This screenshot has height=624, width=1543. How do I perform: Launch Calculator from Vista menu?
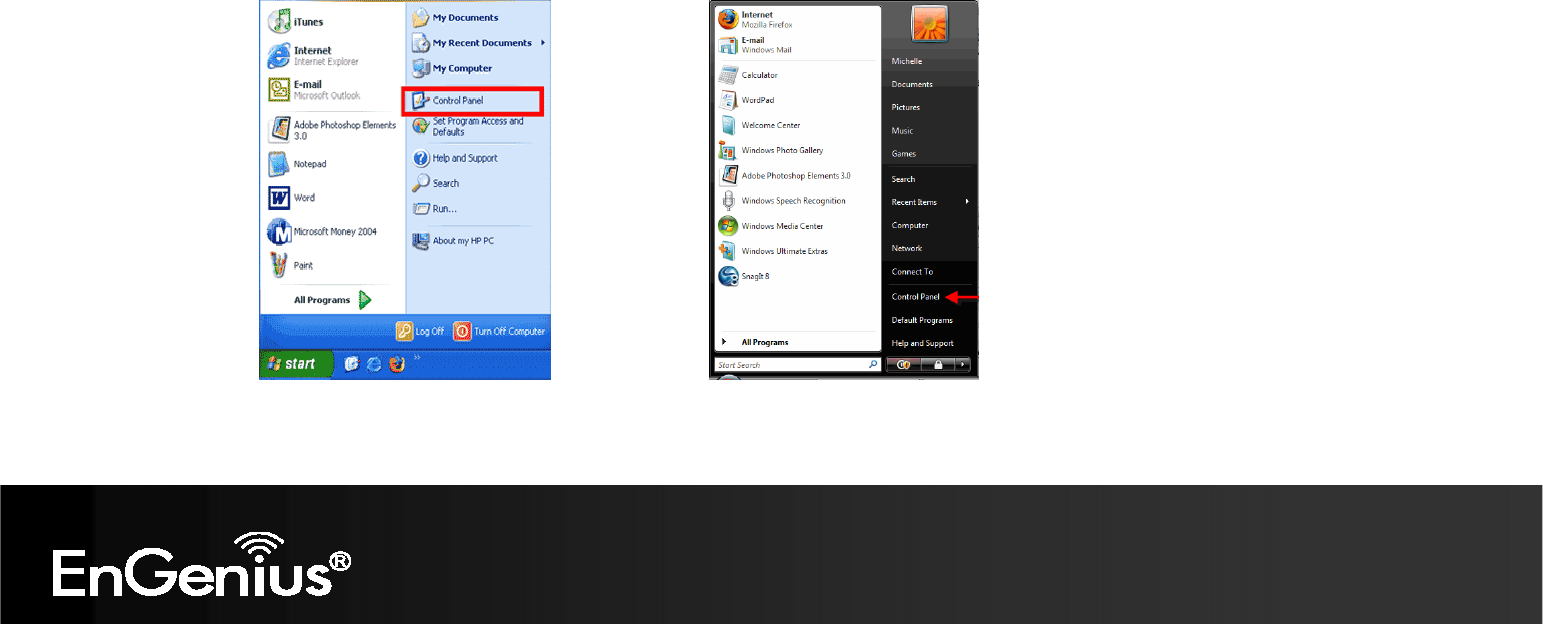click(748, 75)
